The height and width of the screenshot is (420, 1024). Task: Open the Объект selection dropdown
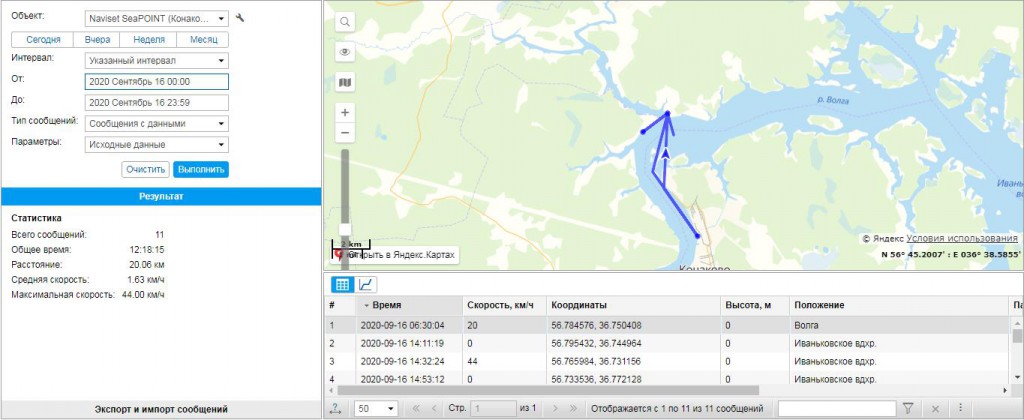pyautogui.click(x=157, y=18)
